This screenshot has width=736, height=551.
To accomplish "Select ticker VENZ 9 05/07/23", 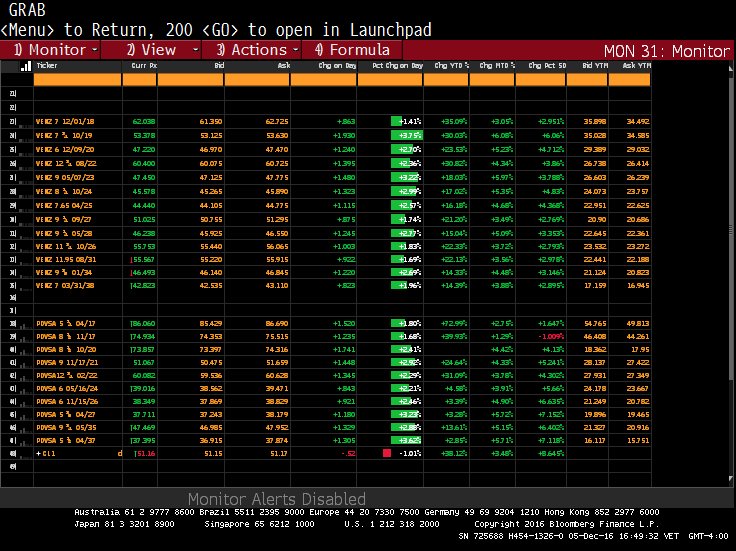I will (x=65, y=178).
